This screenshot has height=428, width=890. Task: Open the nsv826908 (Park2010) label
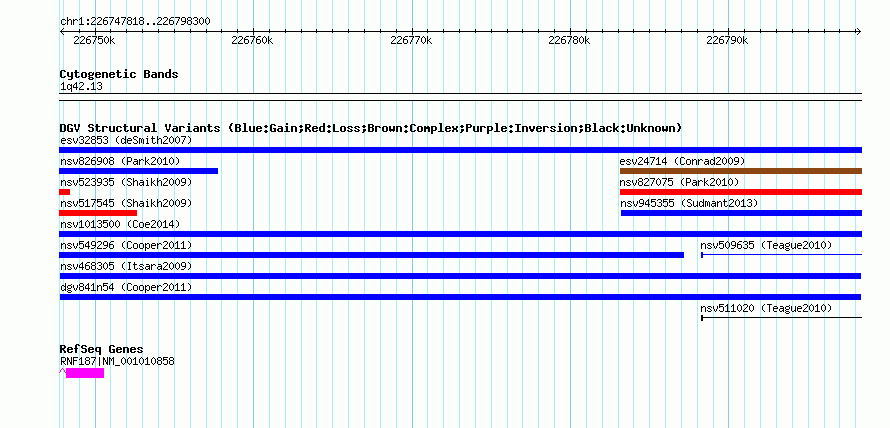pos(120,161)
